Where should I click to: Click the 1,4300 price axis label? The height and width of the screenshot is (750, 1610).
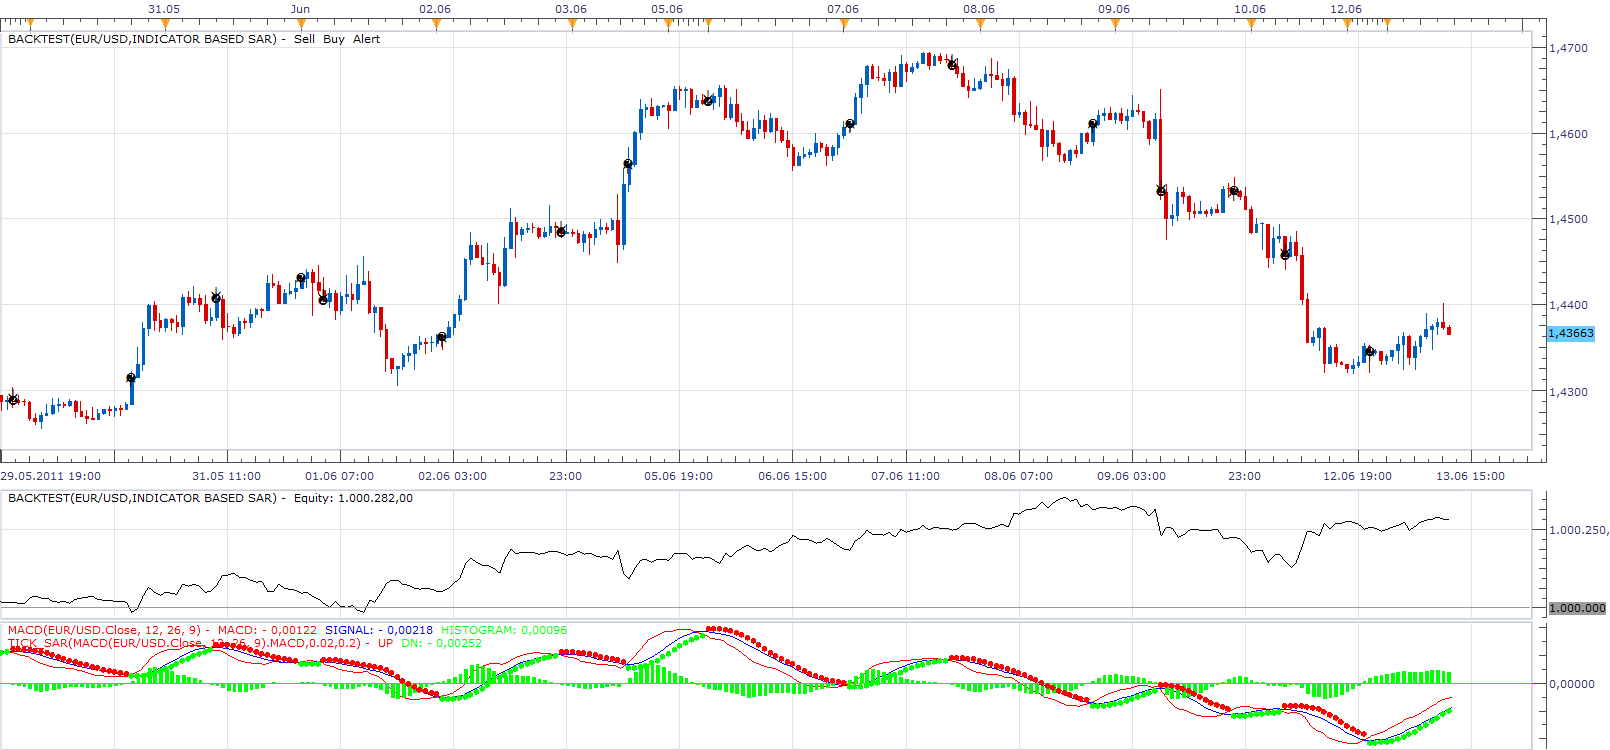(1568, 392)
